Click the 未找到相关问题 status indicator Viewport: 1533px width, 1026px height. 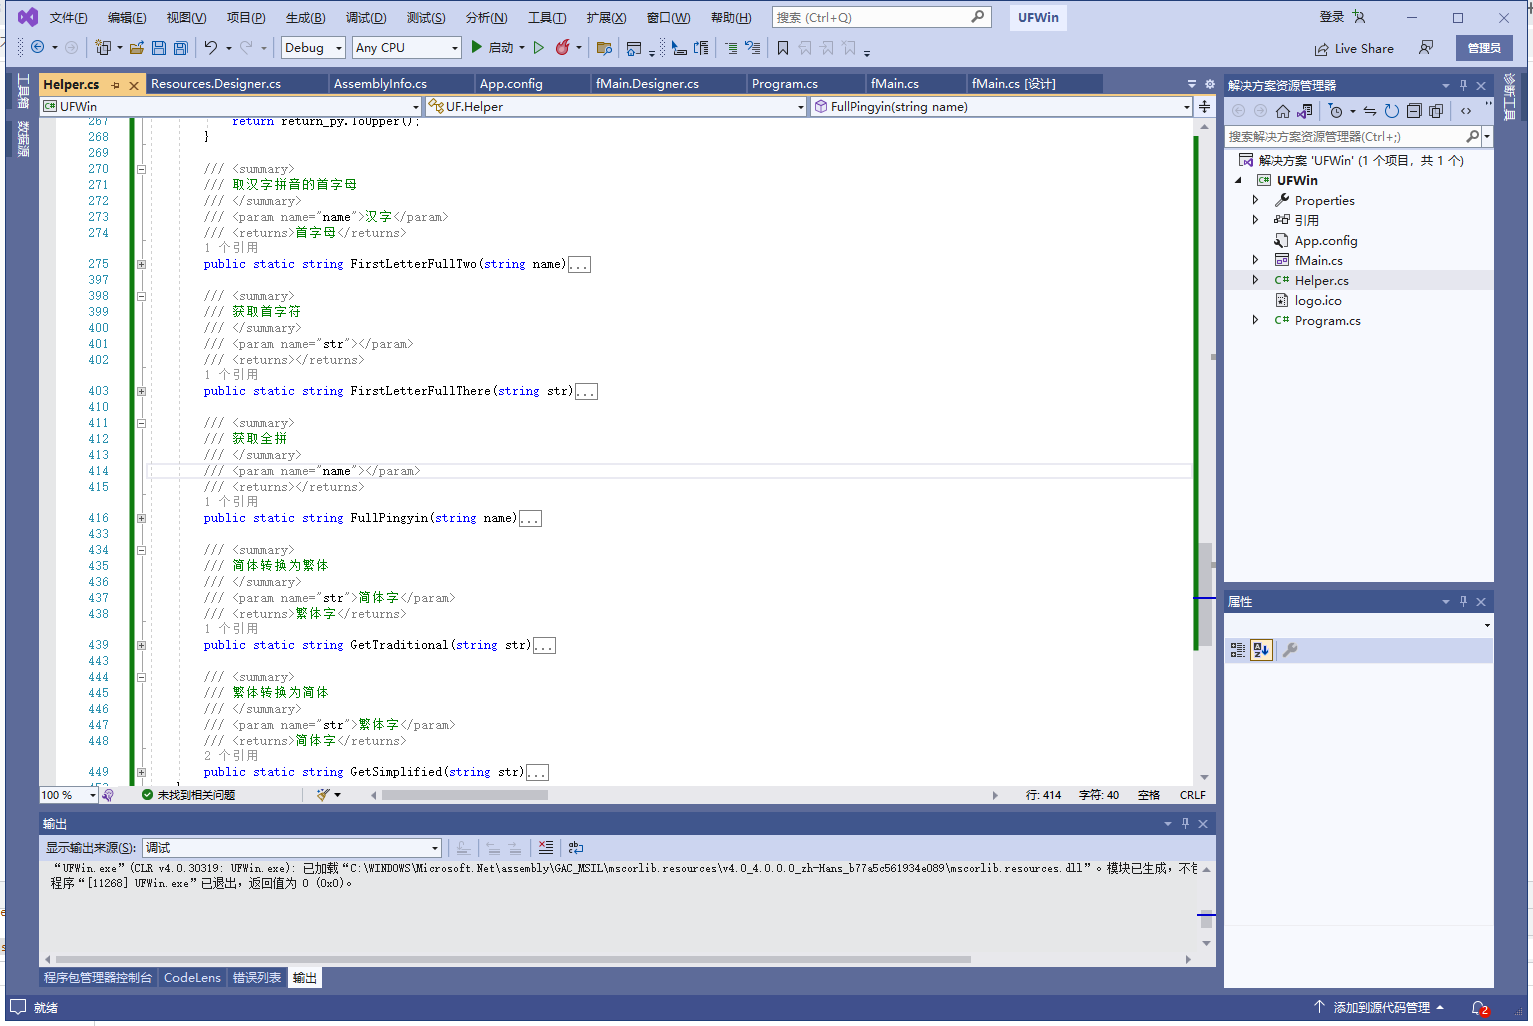[x=188, y=795]
